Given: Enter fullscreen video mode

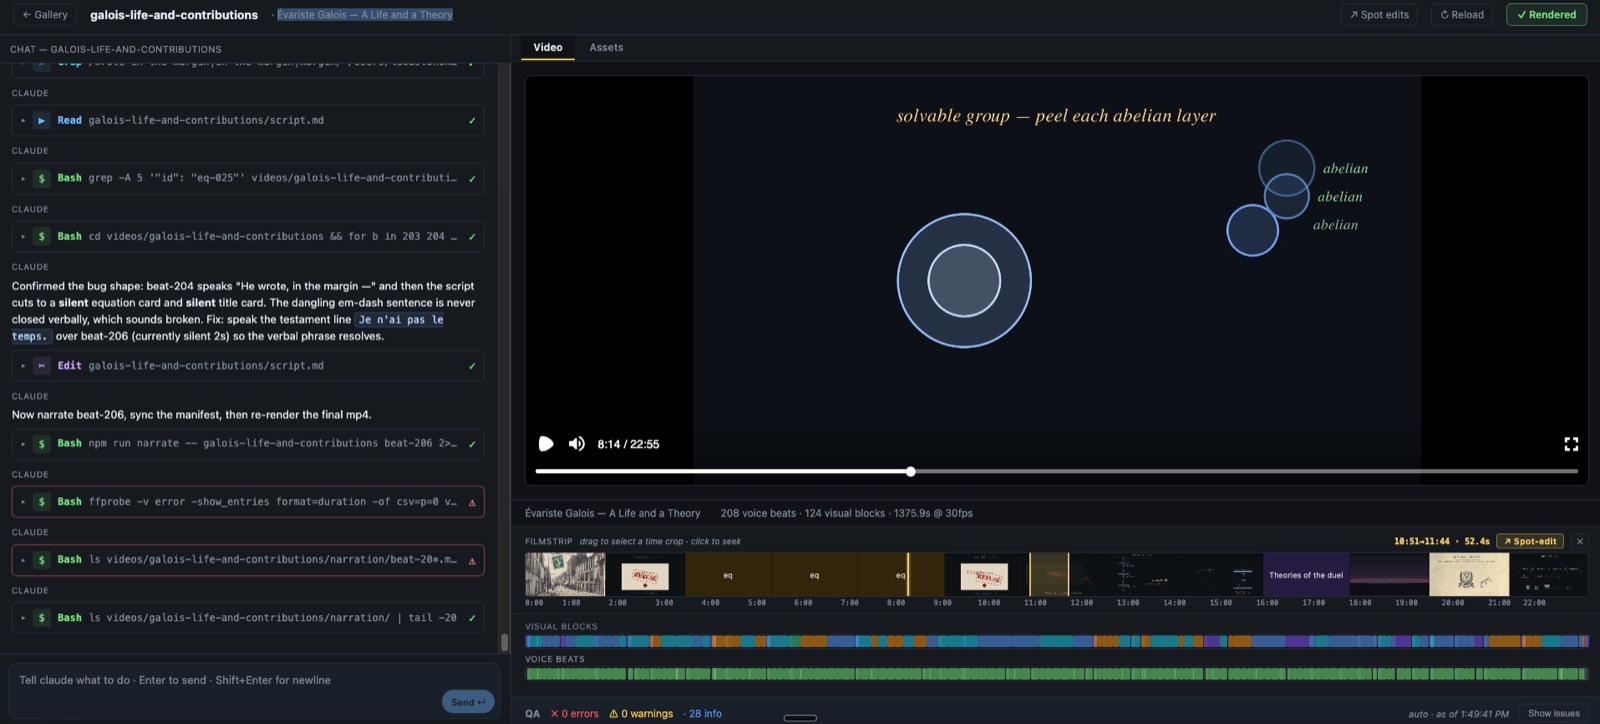Looking at the screenshot, I should [1571, 444].
